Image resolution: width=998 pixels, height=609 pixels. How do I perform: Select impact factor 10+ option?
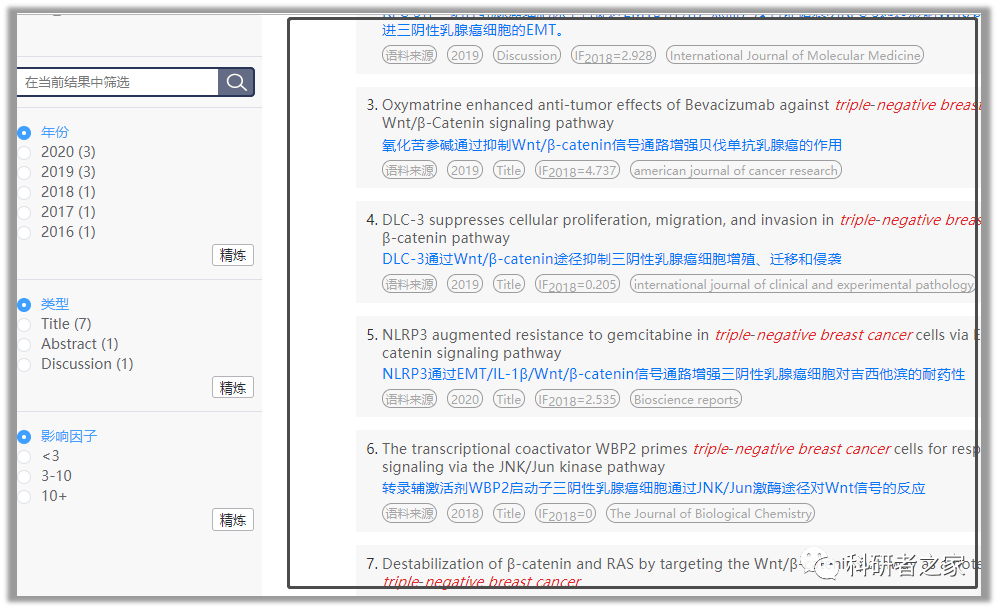click(x=24, y=496)
